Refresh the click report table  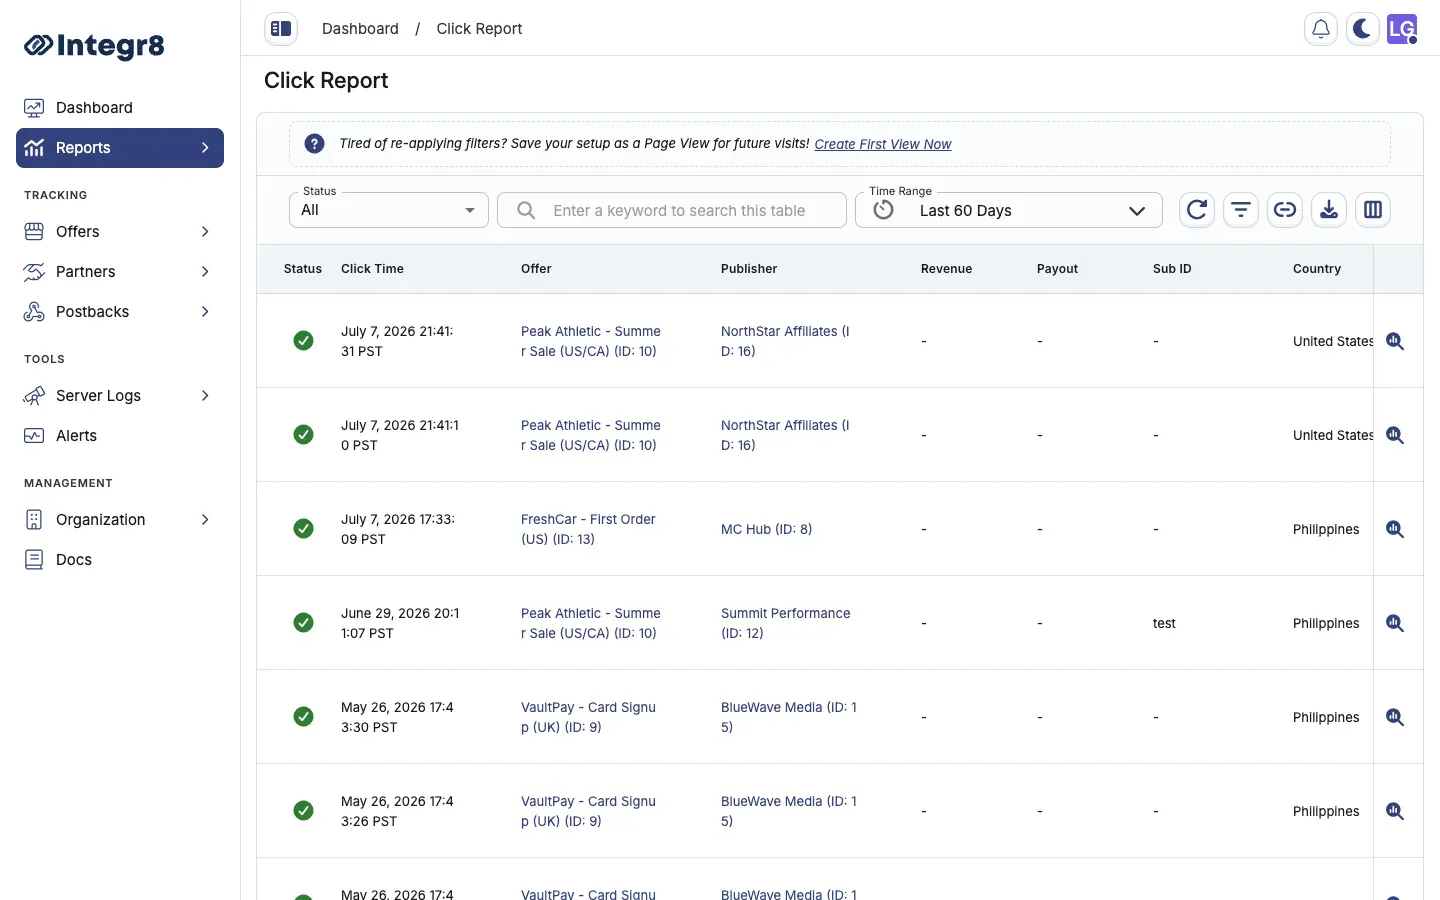click(x=1197, y=210)
